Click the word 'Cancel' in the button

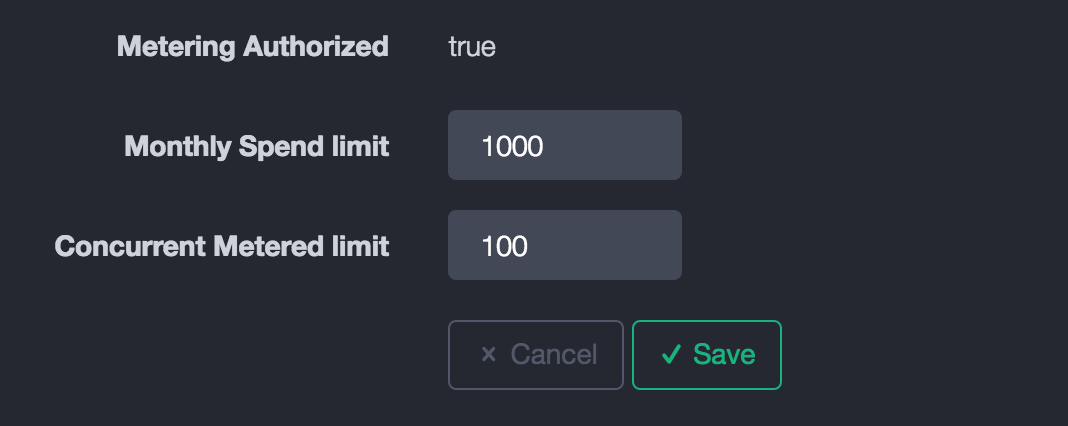click(553, 354)
